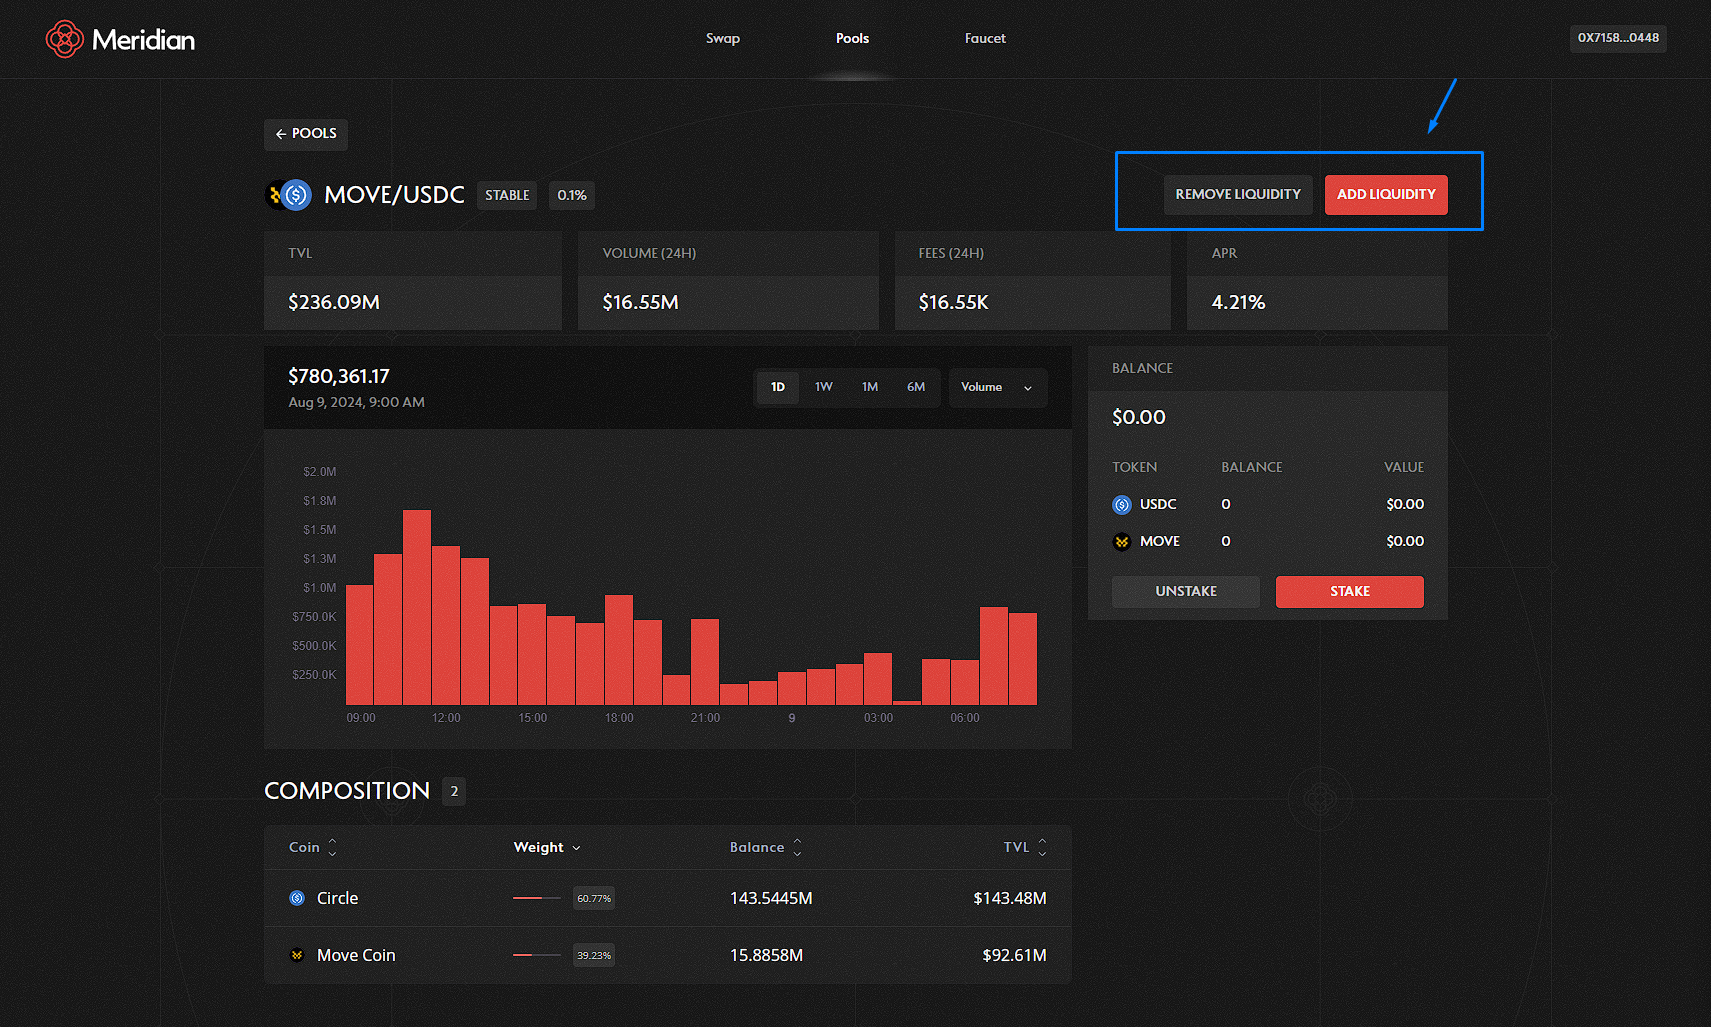Click the Add Liquidity button
Image resolution: width=1711 pixels, height=1027 pixels.
[x=1386, y=194]
